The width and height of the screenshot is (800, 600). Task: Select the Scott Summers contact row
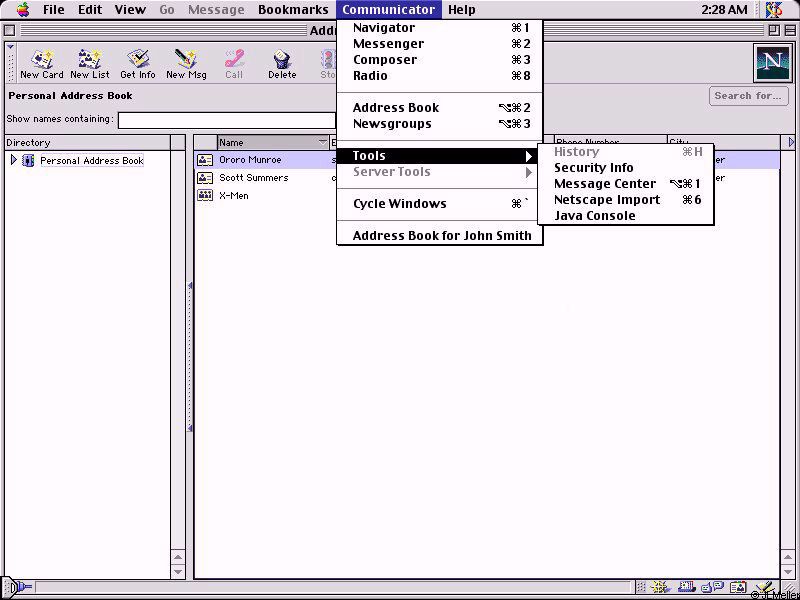coord(254,178)
